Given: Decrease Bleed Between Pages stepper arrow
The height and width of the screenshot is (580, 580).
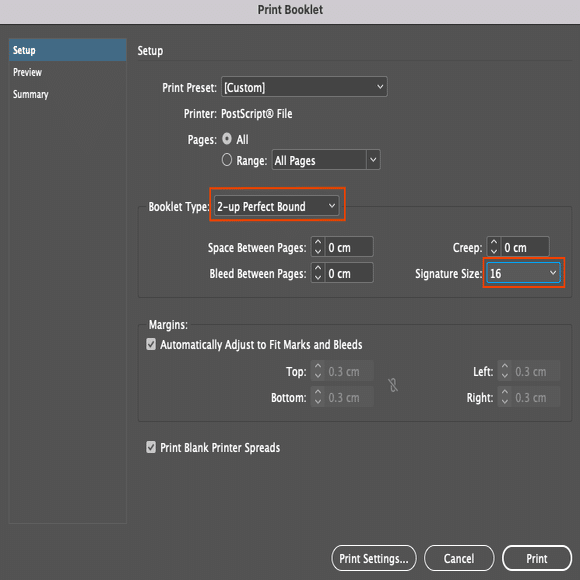Looking at the screenshot, I should (318, 278).
